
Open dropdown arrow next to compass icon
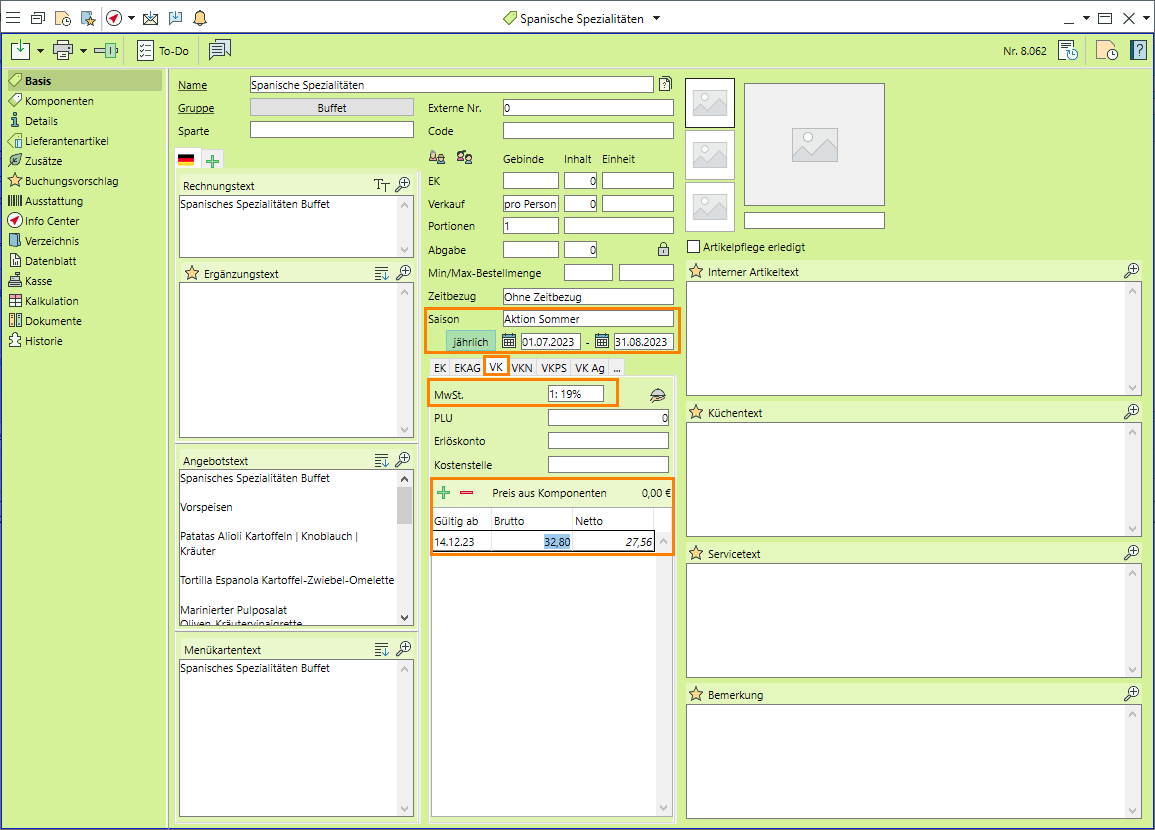coord(131,18)
